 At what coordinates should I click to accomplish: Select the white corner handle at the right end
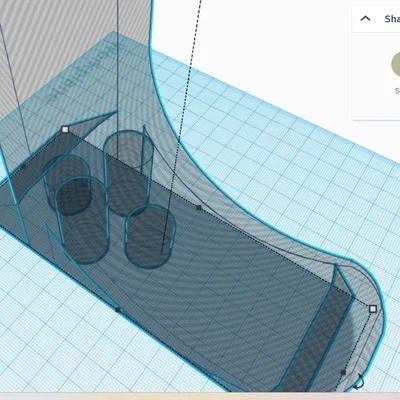click(373, 309)
